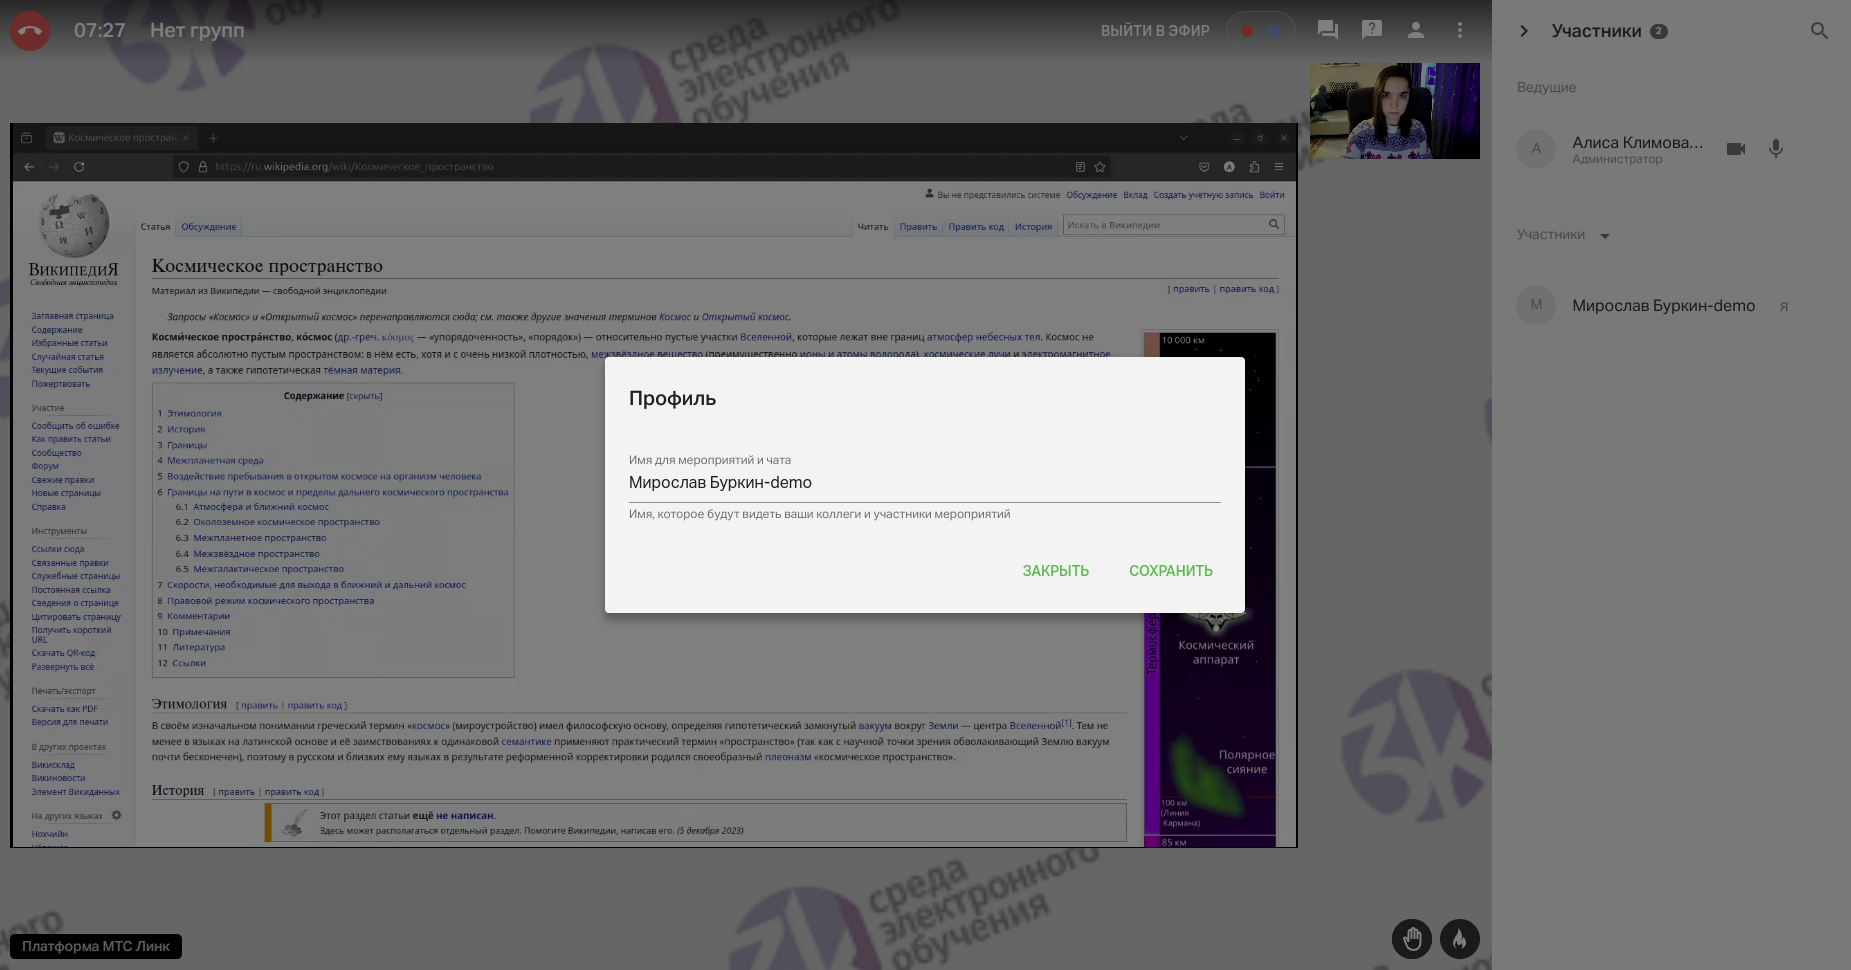Select Мирослав Буркин-demo in participants list
The width and height of the screenshot is (1851, 970).
(x=1662, y=305)
